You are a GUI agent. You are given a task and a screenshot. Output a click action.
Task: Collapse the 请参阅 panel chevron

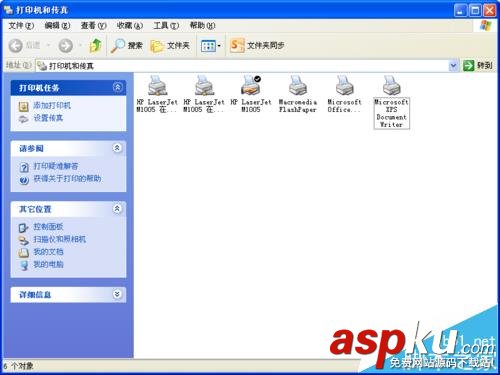tap(117, 148)
